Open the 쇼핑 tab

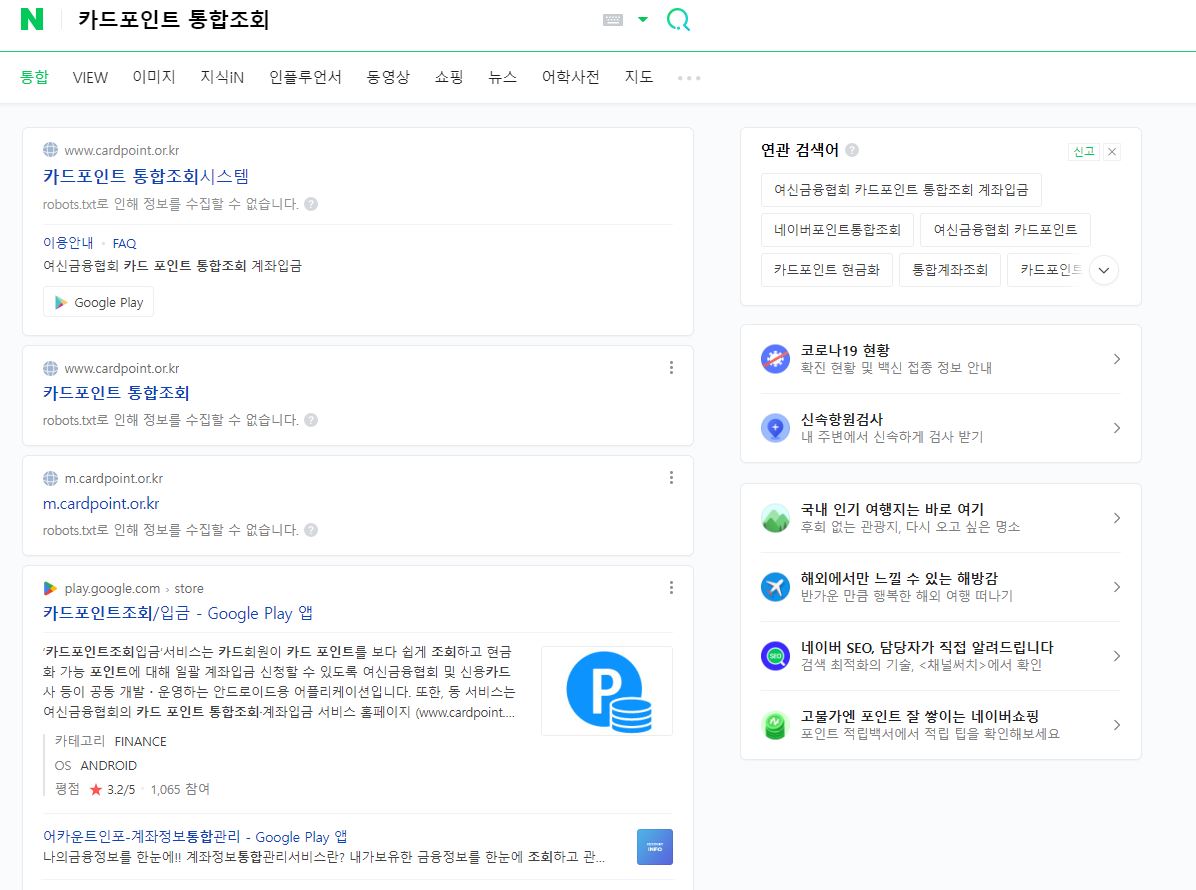[x=448, y=77]
